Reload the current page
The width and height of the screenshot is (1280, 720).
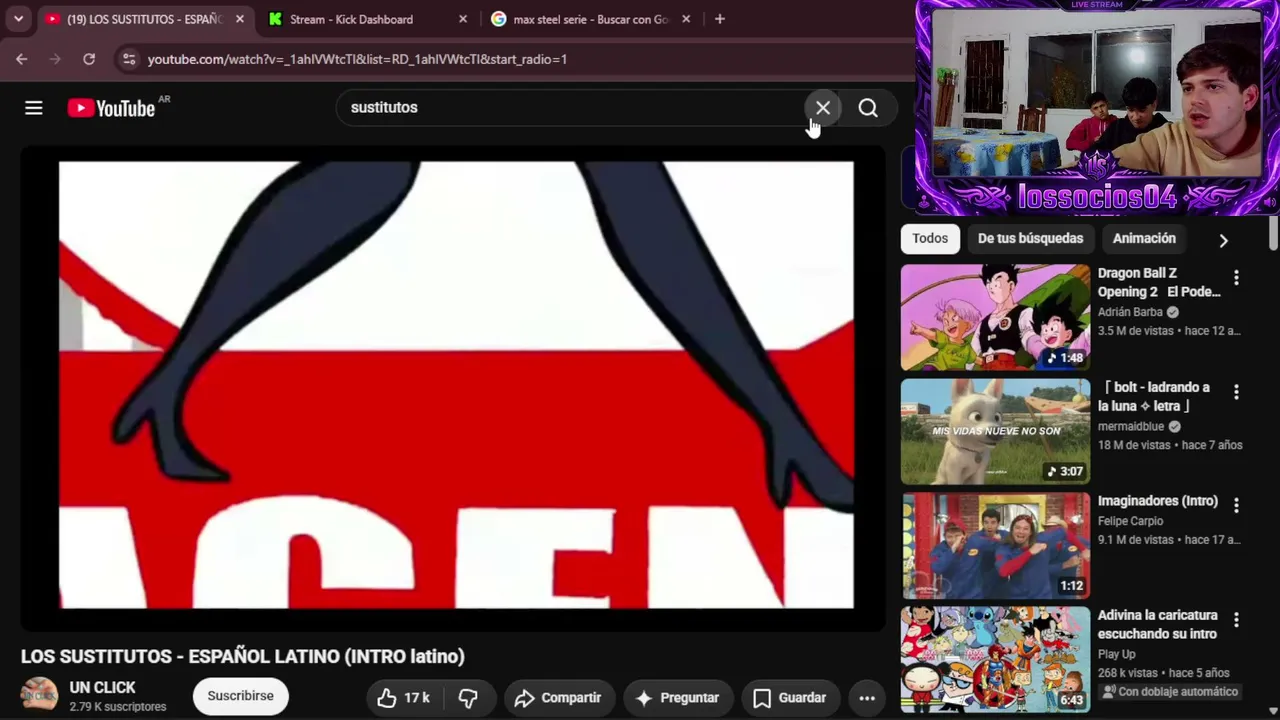[89, 59]
